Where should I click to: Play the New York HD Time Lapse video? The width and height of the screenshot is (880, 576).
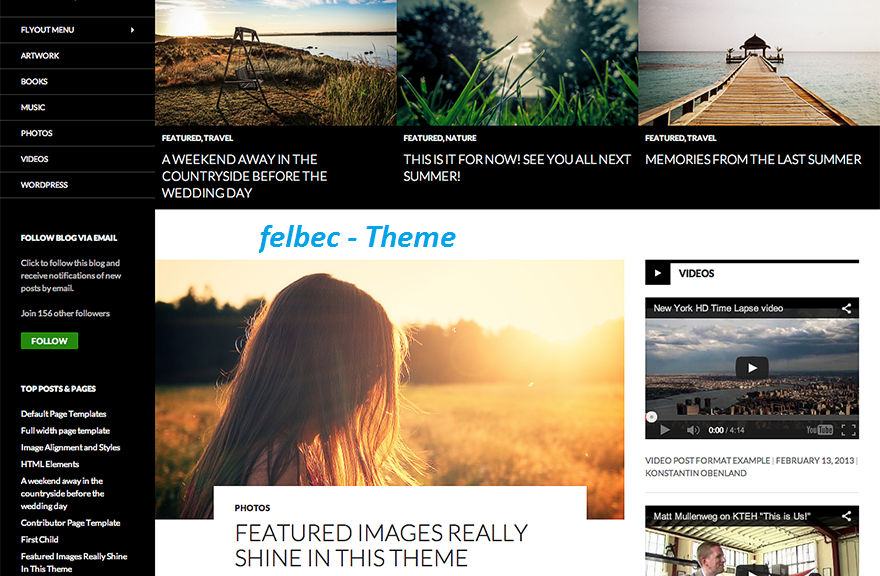pyautogui.click(x=752, y=368)
